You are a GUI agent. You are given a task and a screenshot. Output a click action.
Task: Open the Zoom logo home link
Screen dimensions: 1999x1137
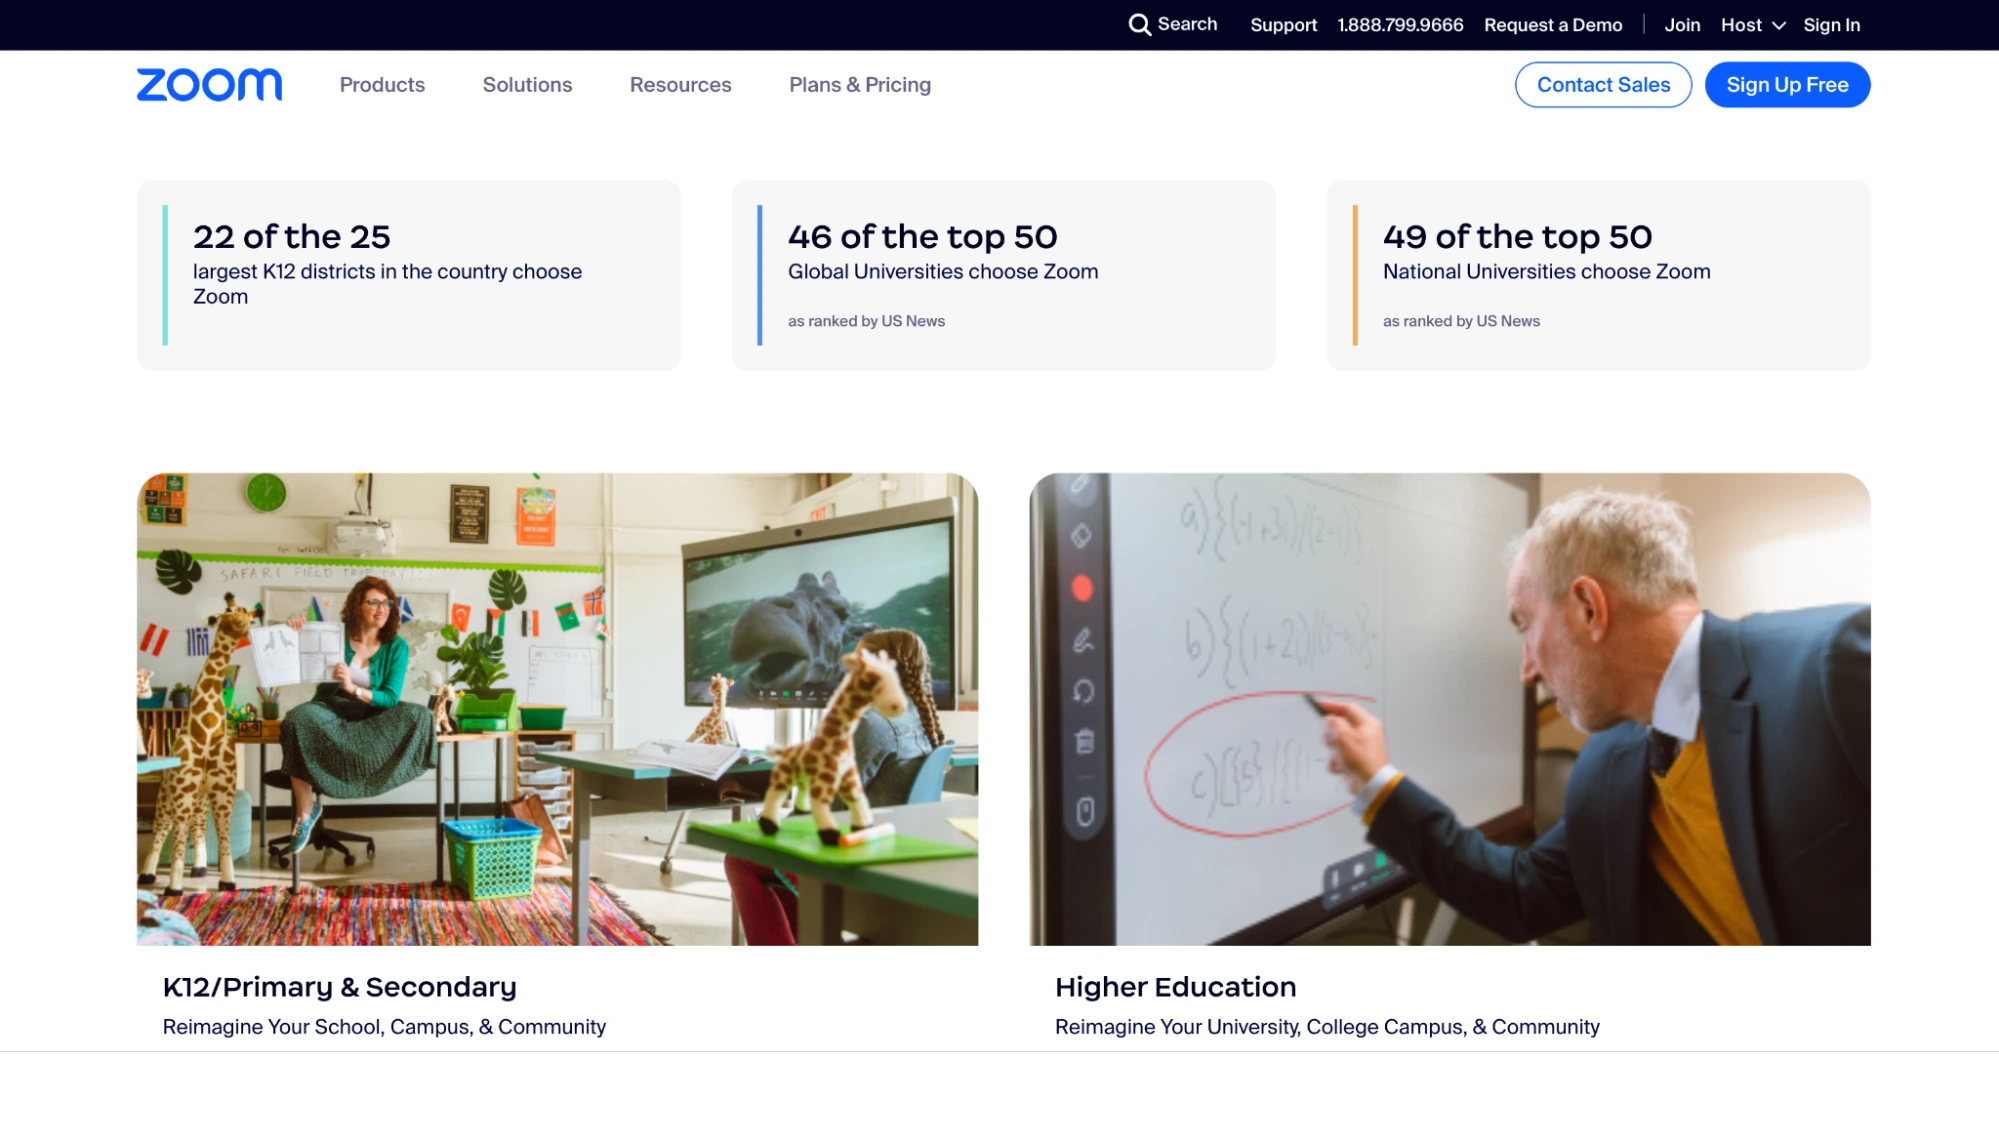(x=209, y=85)
